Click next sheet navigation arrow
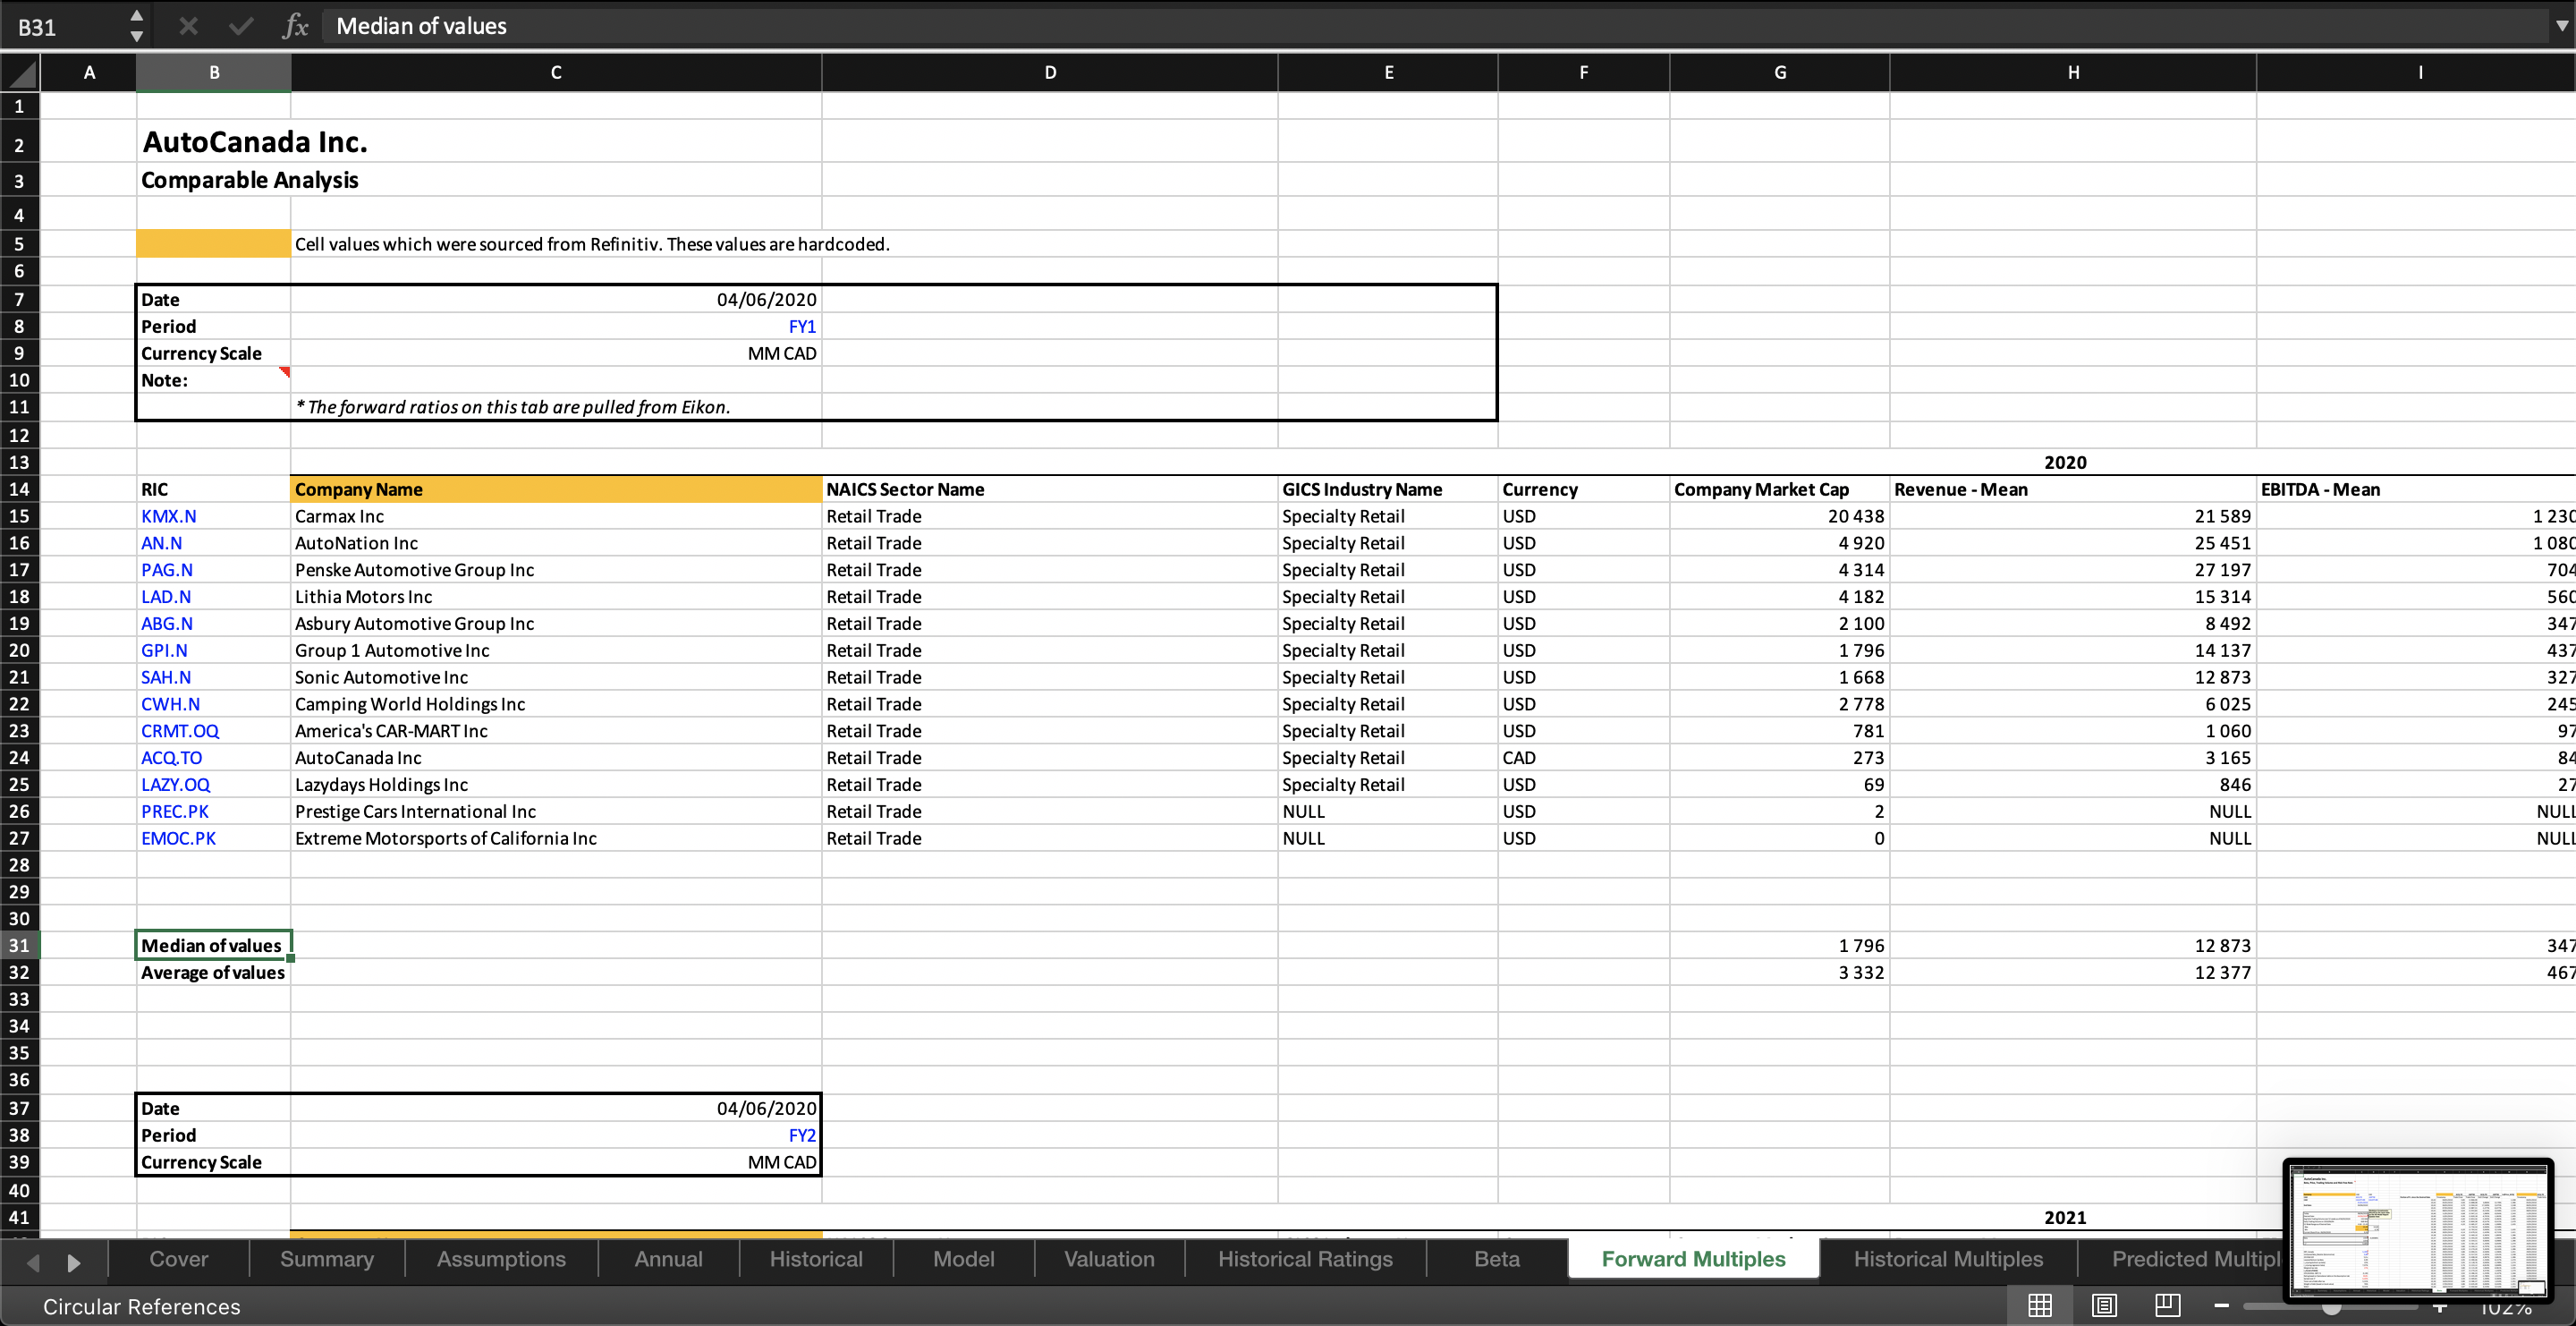Image resolution: width=2576 pixels, height=1326 pixels. pyautogui.click(x=73, y=1262)
